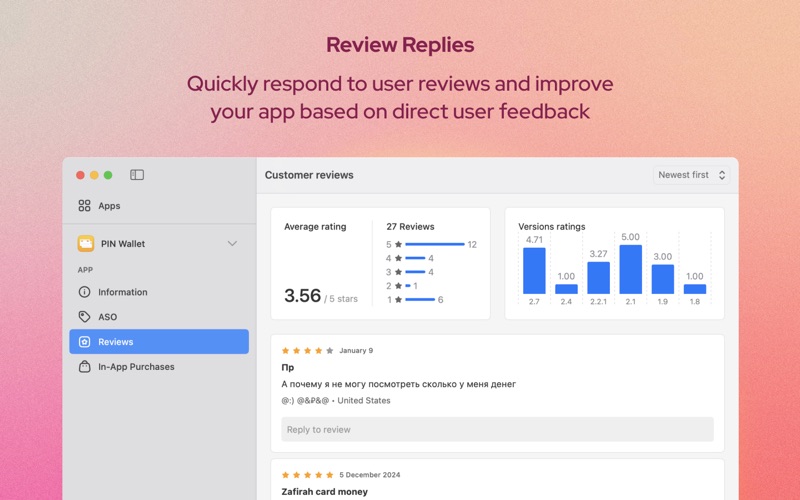The height and width of the screenshot is (500, 800).
Task: Click the 'Customer reviews' title
Action: [309, 175]
